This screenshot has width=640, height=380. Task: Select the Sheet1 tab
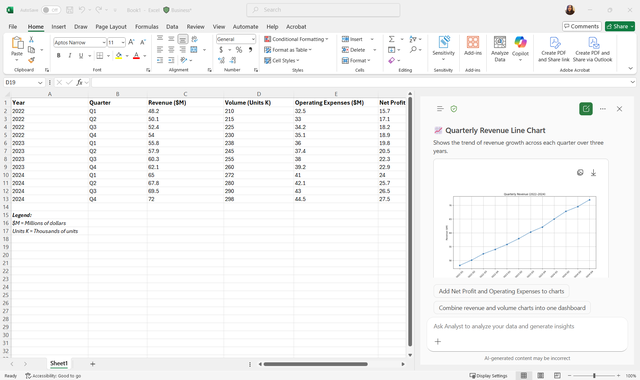[59, 363]
